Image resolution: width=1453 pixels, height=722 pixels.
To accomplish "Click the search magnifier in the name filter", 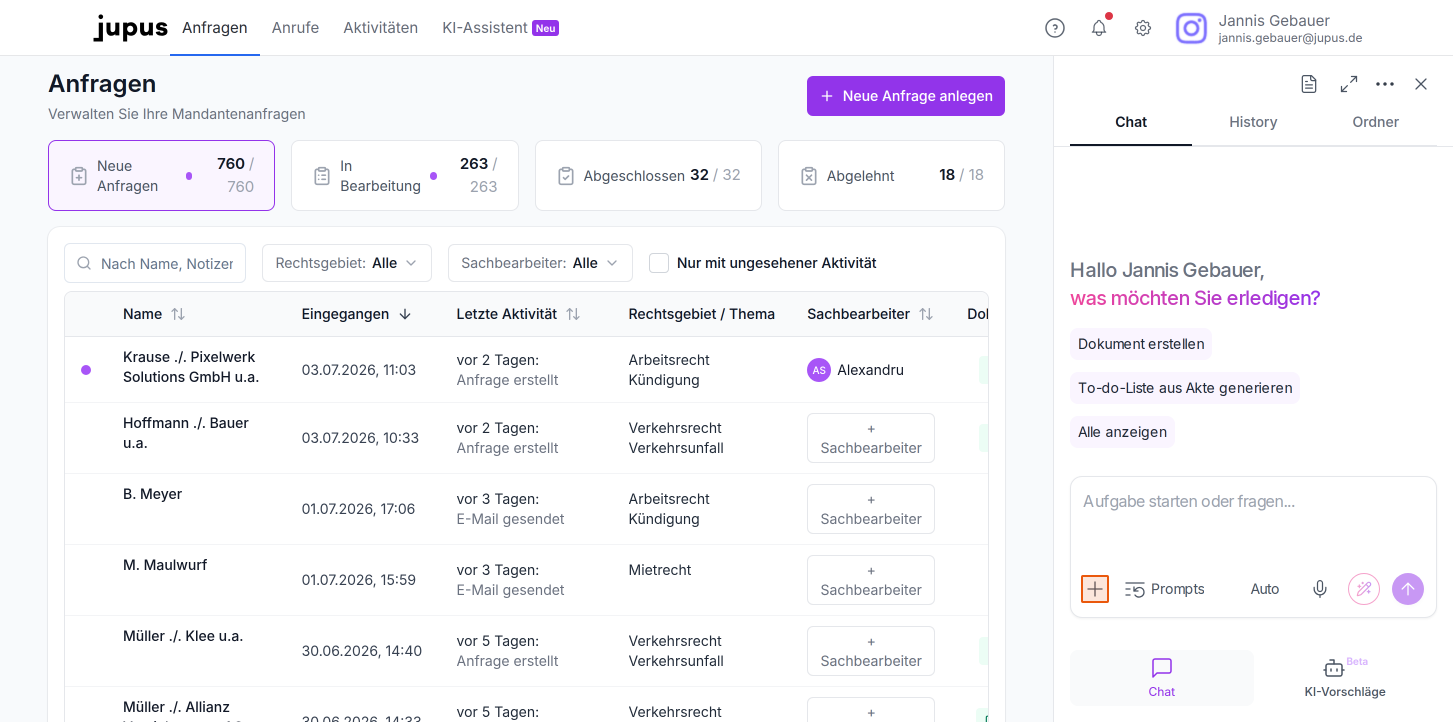I will [x=84, y=263].
